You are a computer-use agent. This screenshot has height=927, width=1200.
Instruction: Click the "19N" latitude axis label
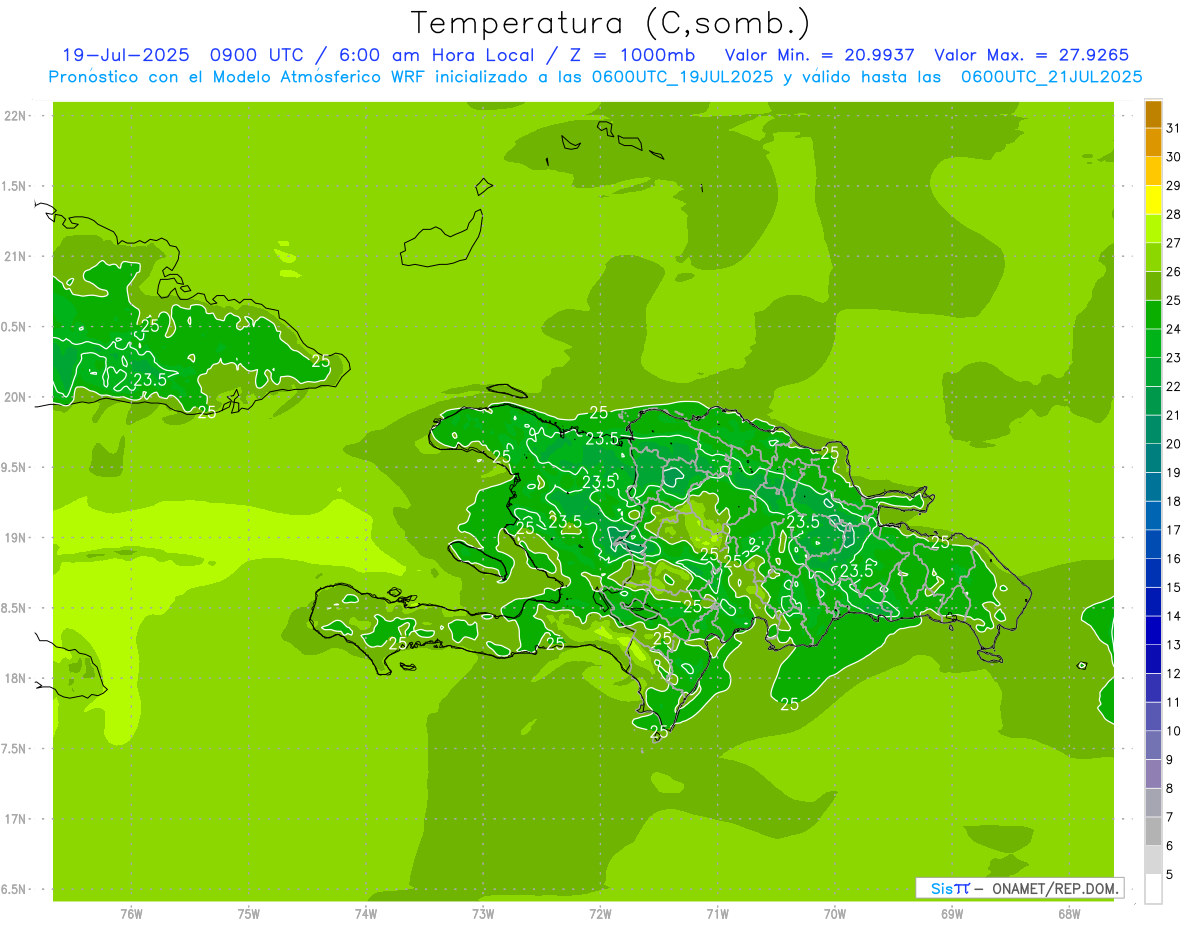click(16, 538)
